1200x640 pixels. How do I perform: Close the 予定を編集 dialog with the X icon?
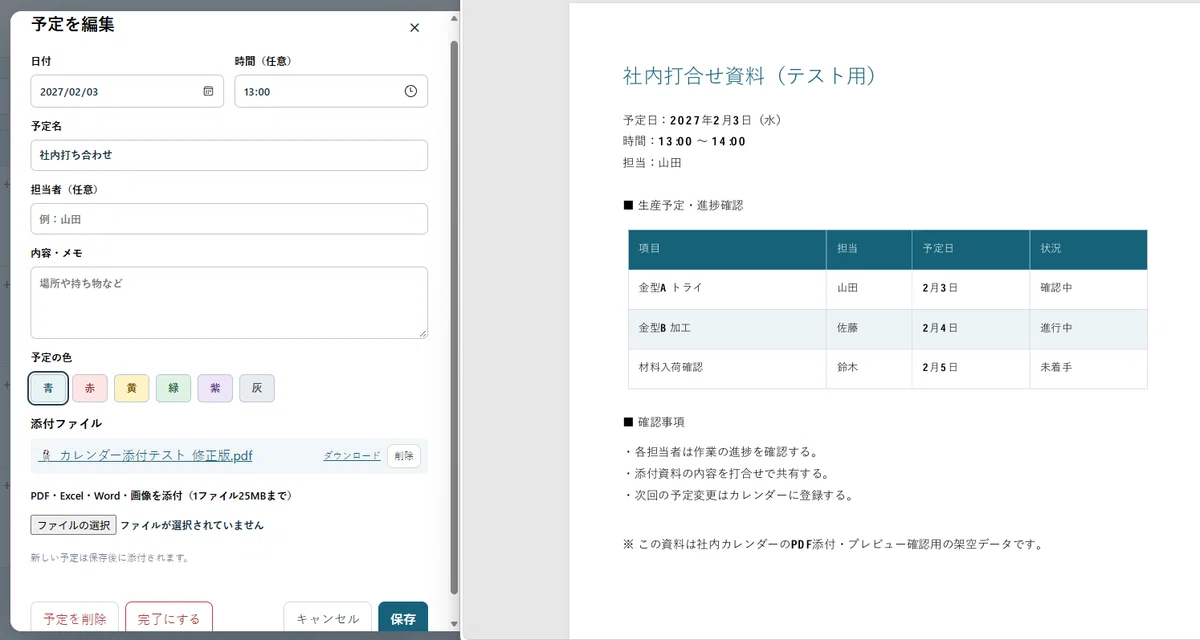(414, 28)
